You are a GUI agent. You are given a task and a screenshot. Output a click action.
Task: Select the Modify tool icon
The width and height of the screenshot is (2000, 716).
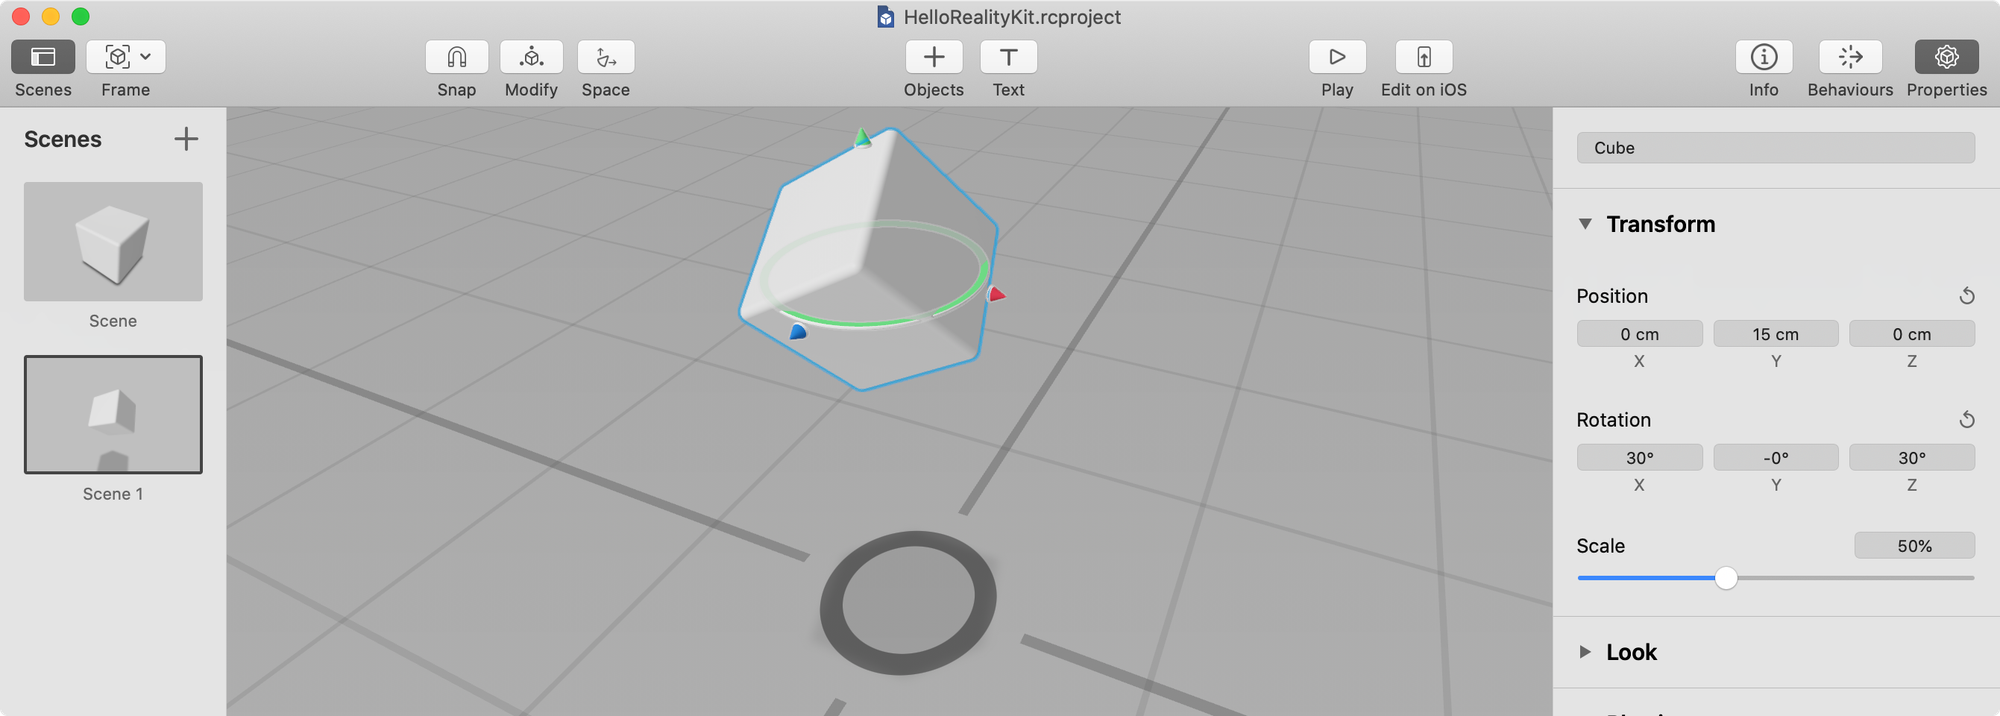tap(531, 57)
